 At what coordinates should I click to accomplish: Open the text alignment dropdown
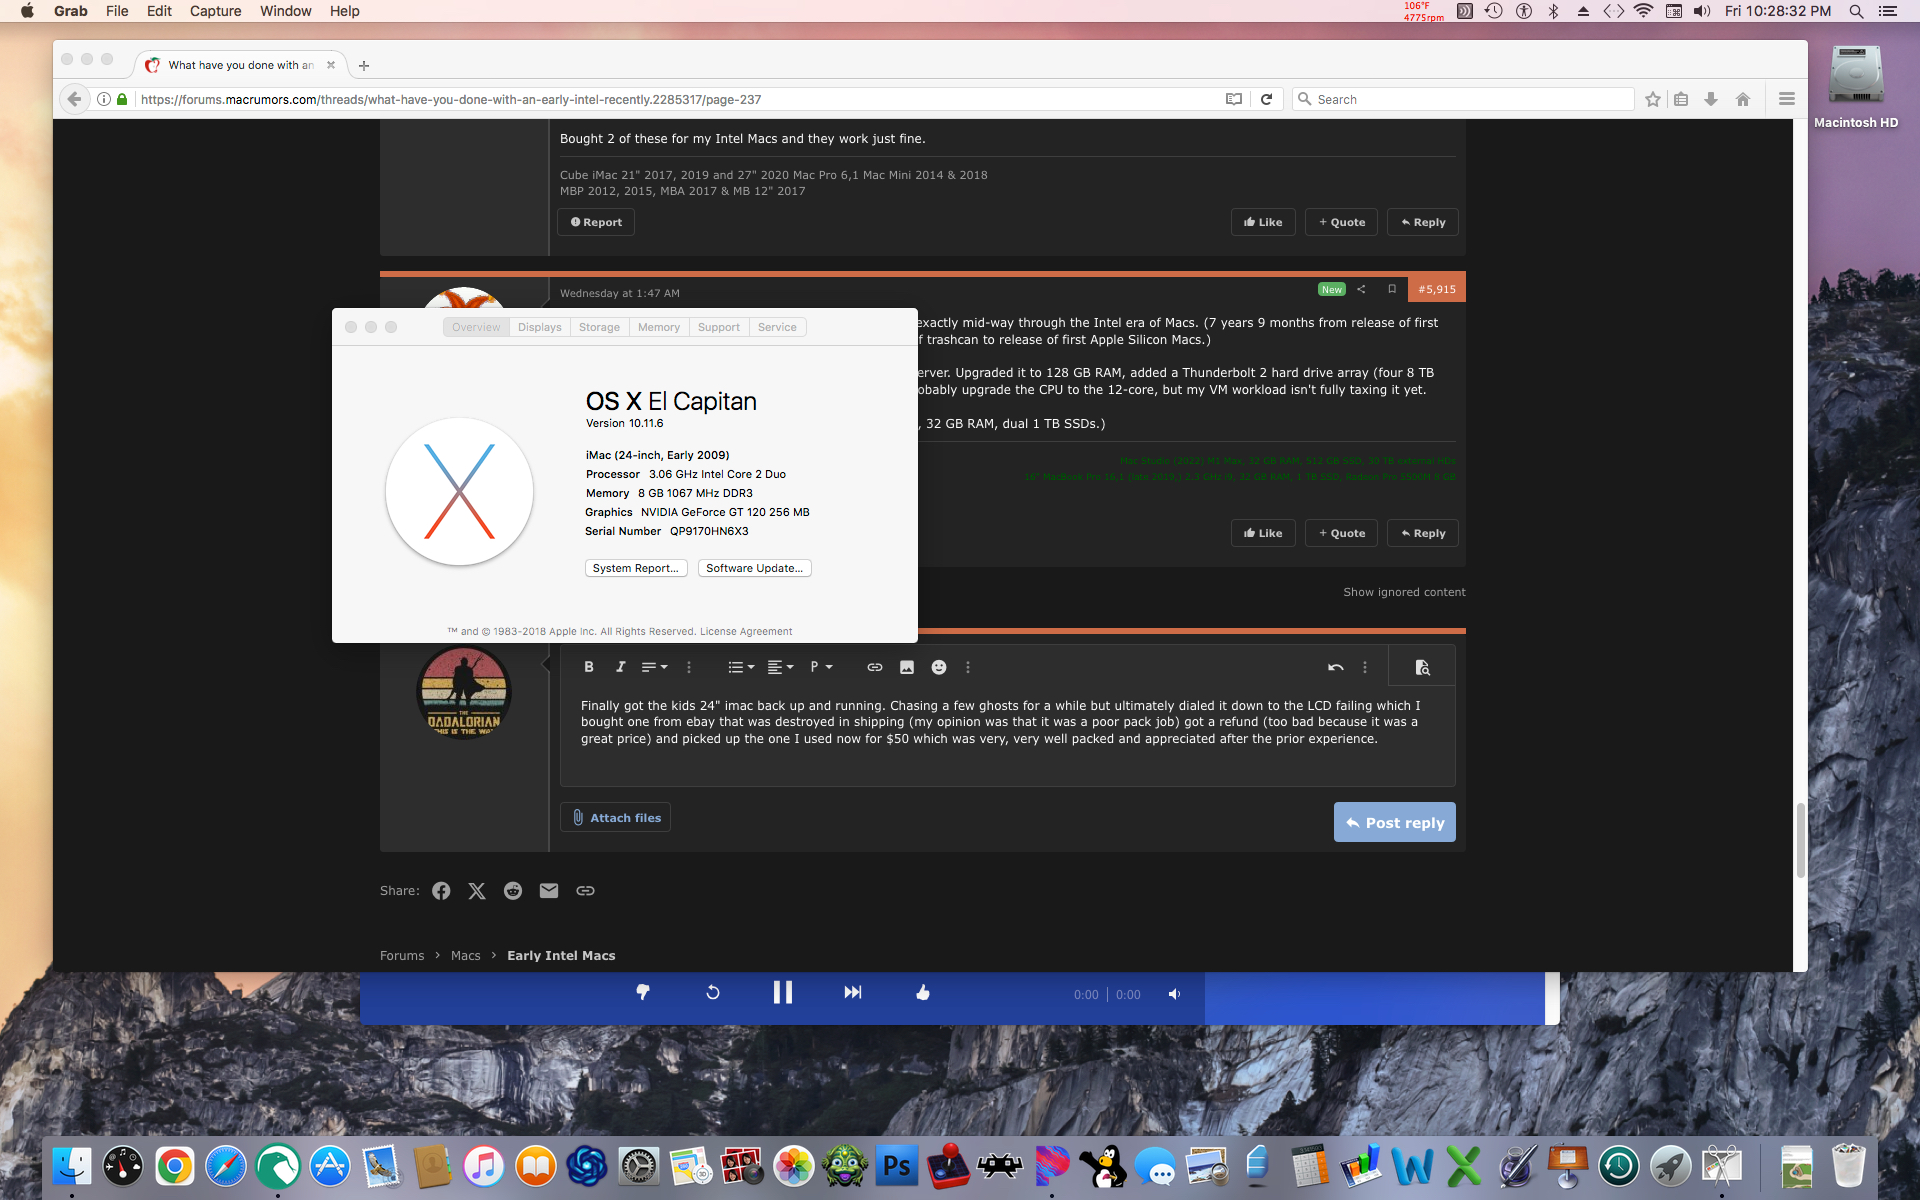[x=780, y=667]
